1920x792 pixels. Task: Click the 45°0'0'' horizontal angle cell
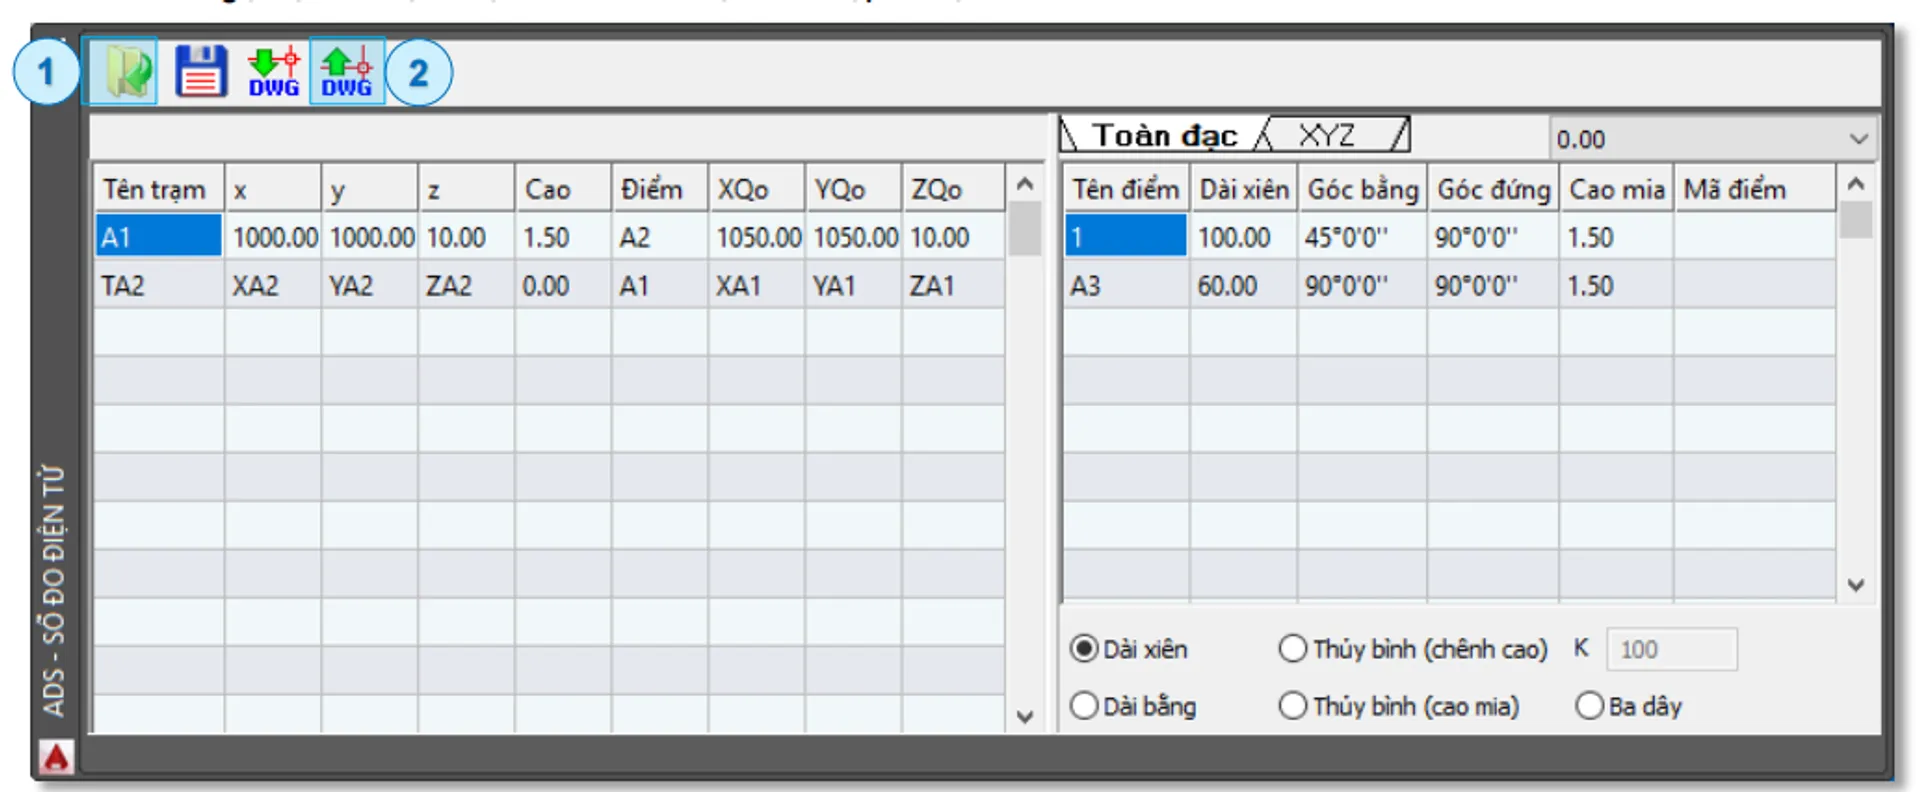1363,237
